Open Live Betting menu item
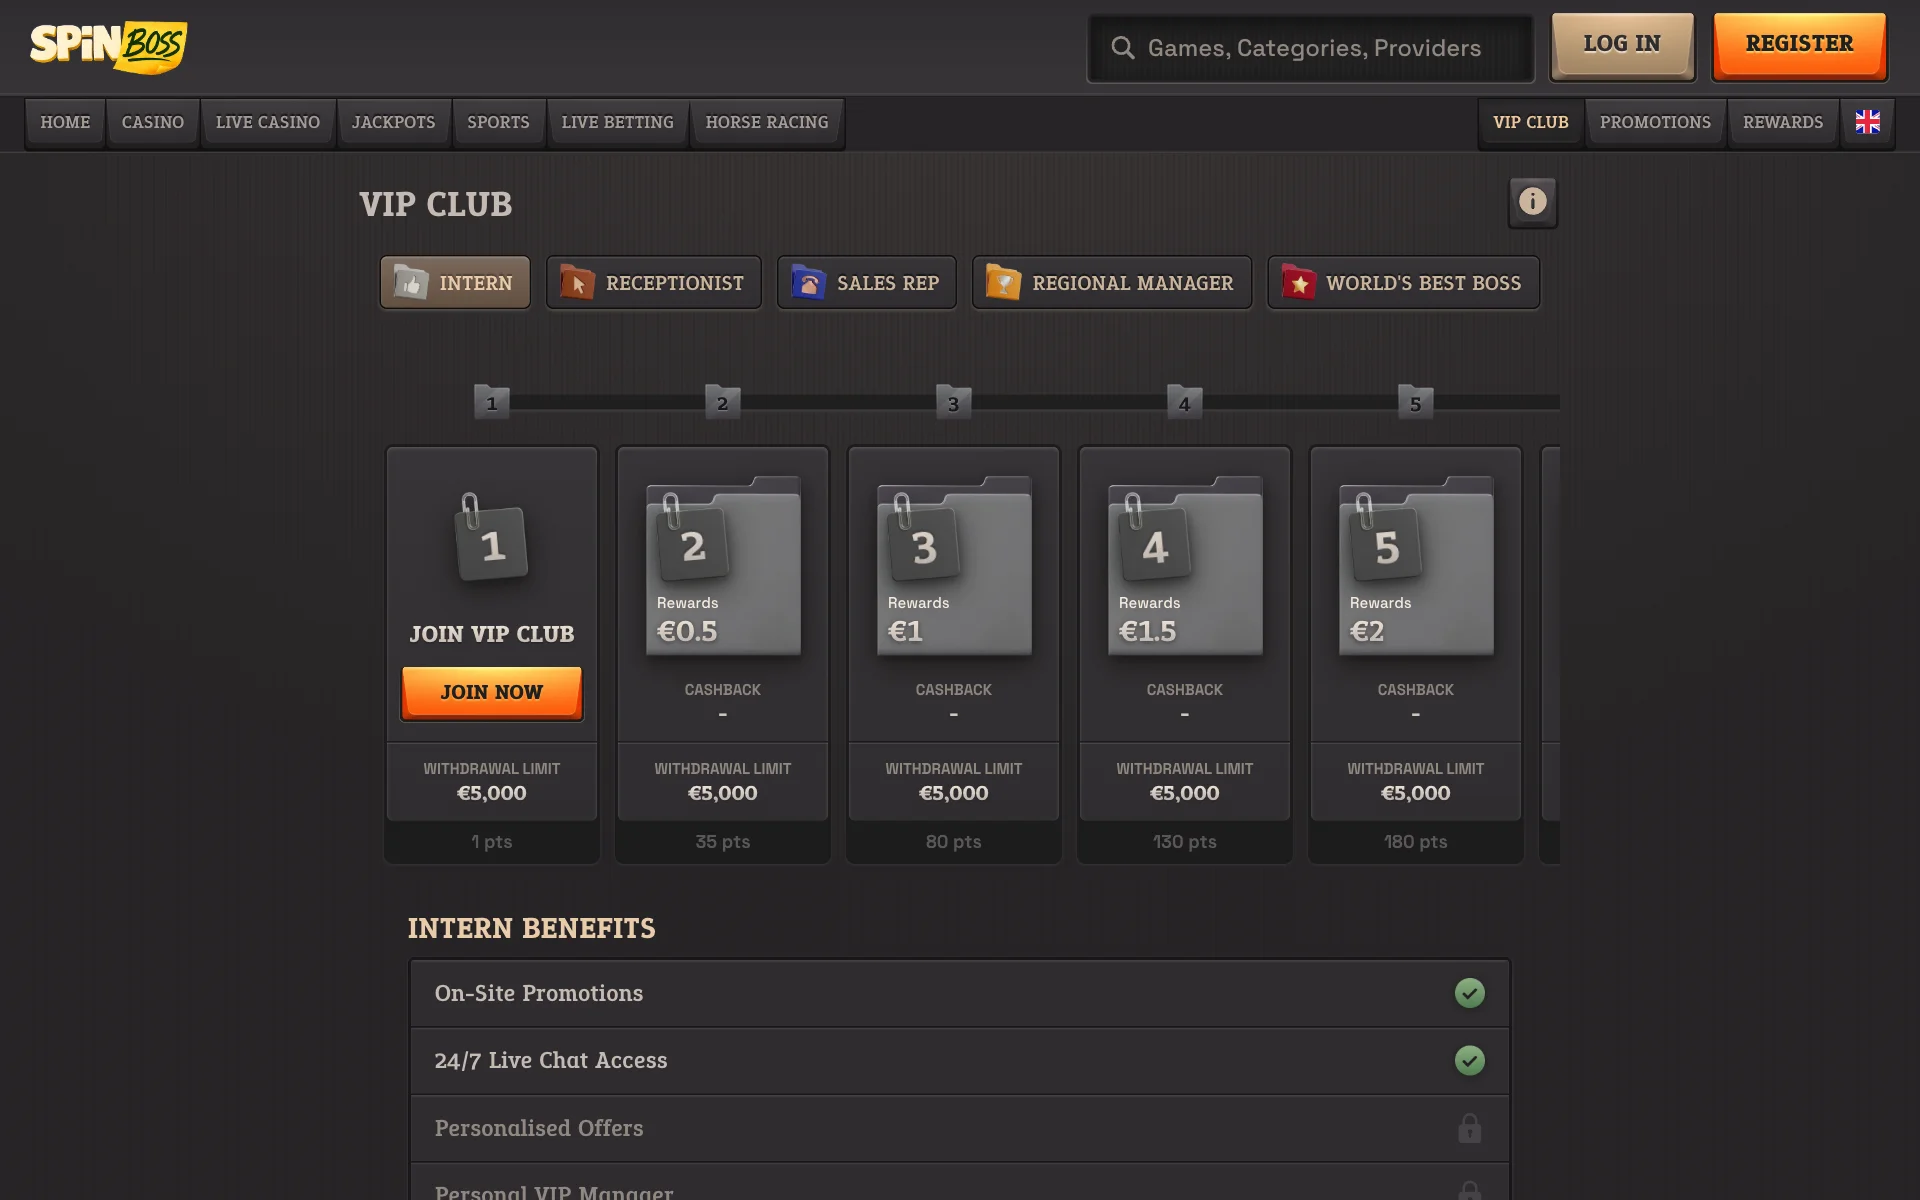Screen dimensions: 1920x1200 [617, 123]
